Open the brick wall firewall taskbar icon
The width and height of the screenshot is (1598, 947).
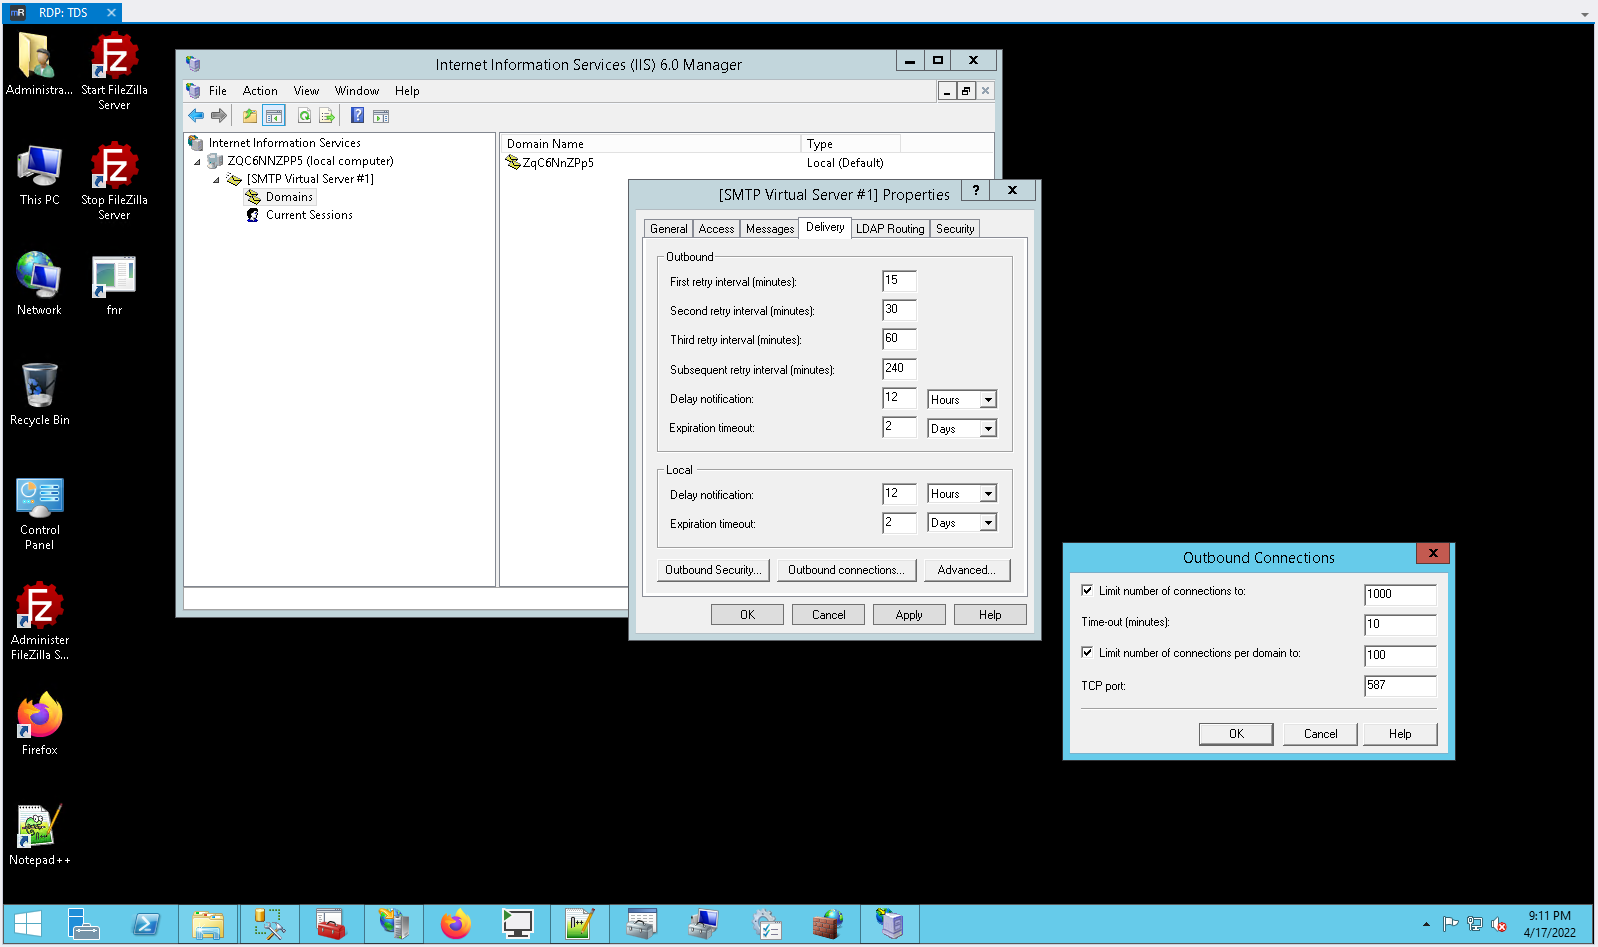828,925
